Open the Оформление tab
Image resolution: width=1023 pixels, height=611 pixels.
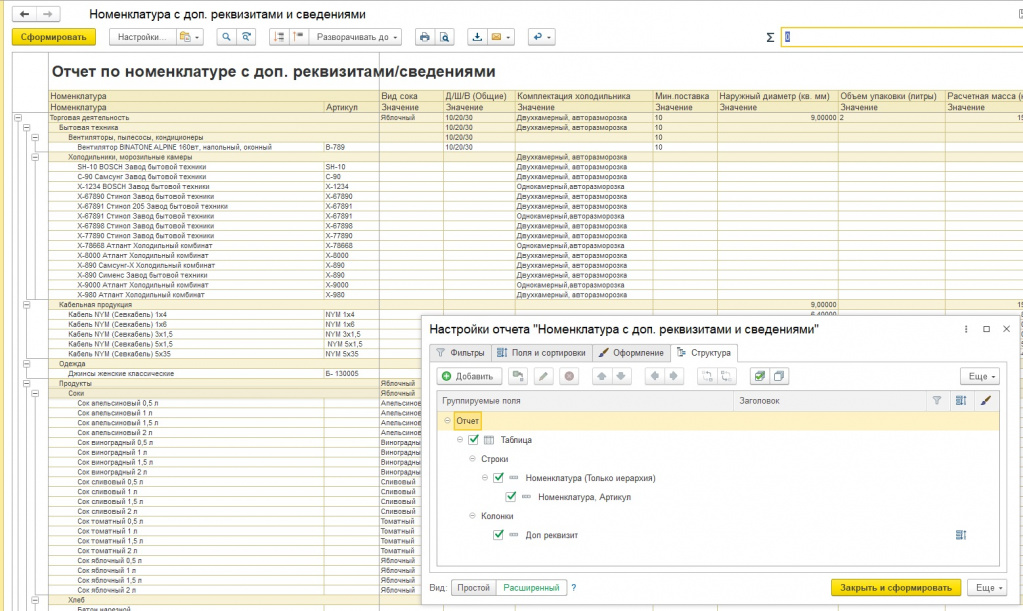[x=631, y=353]
